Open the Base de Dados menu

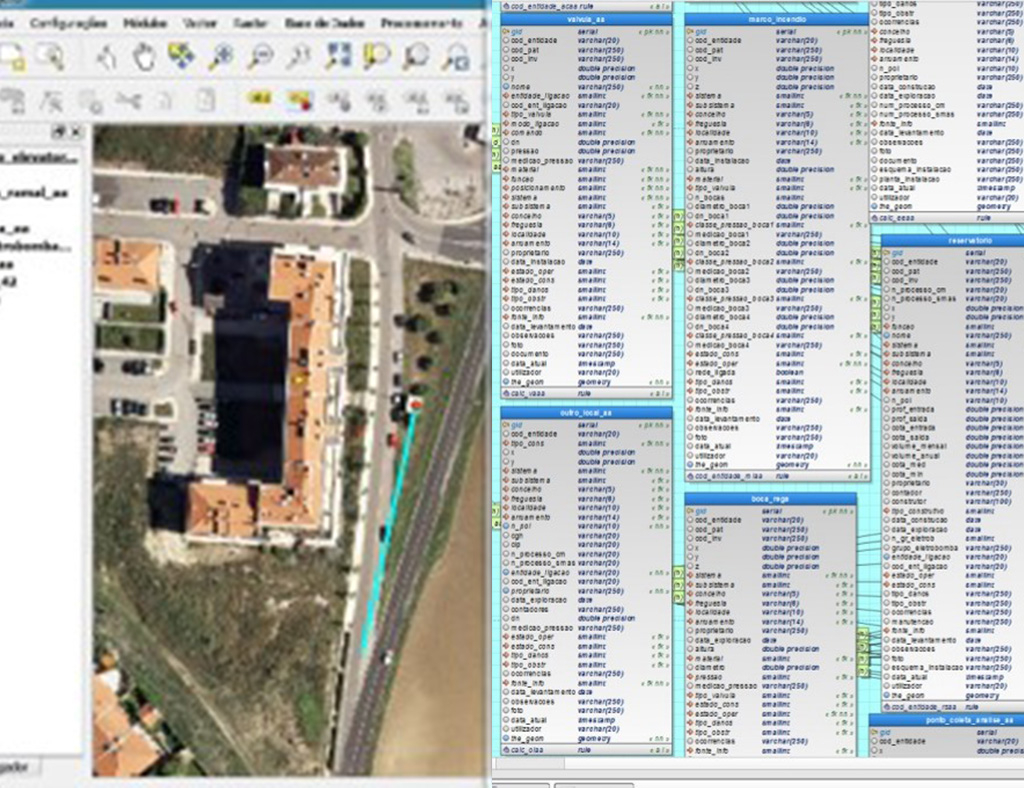coord(324,24)
